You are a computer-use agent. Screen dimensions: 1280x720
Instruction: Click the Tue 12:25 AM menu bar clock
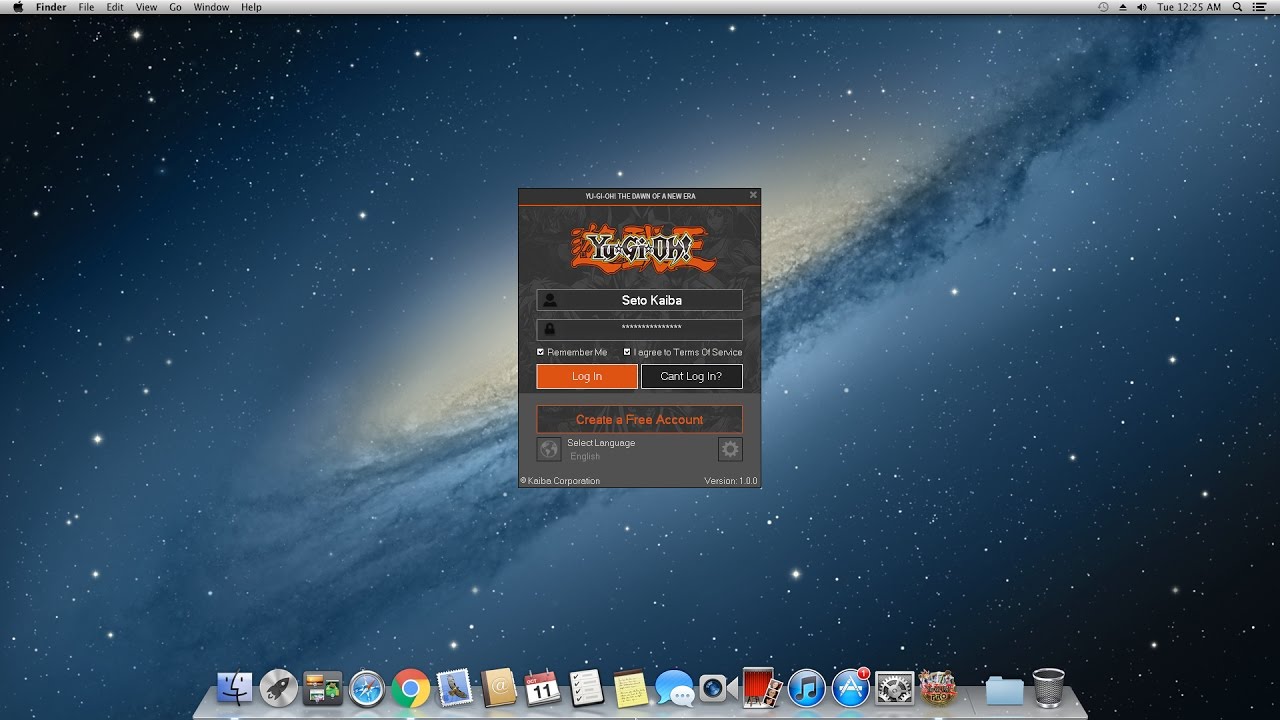[1189, 7]
